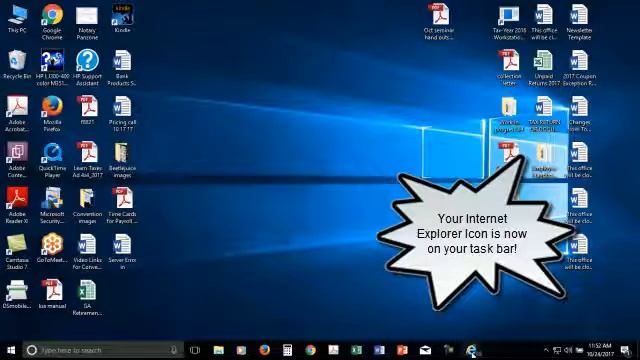Select Pricing call Word document
This screenshot has height=360, width=640.
(x=122, y=114)
